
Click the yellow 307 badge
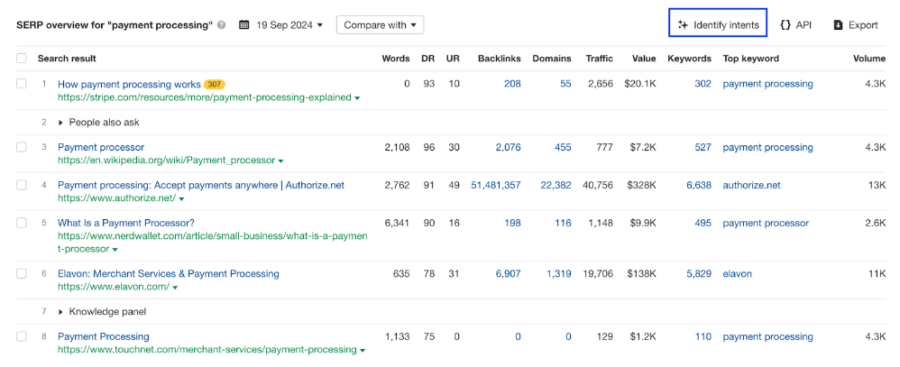[x=215, y=84]
